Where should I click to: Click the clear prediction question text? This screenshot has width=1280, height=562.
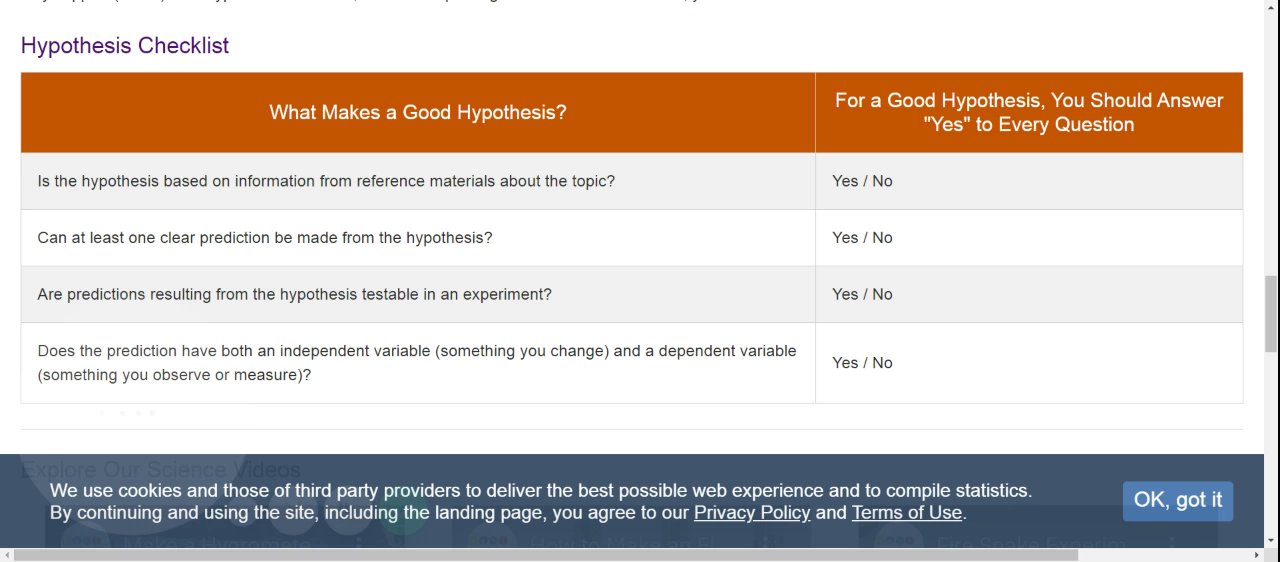265,238
